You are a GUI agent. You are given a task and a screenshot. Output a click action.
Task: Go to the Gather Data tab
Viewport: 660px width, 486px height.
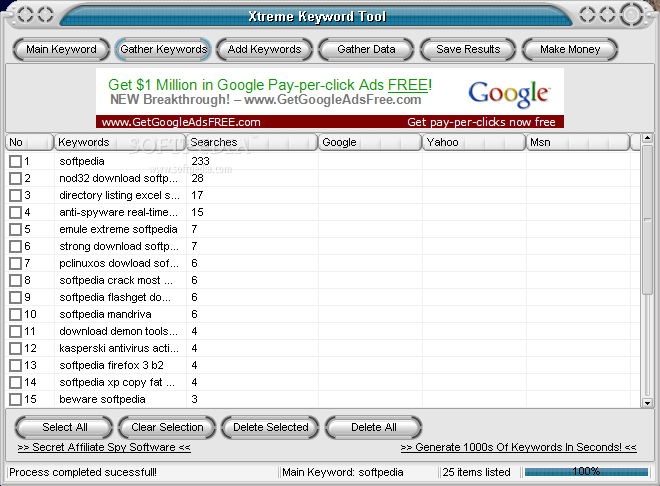click(366, 50)
